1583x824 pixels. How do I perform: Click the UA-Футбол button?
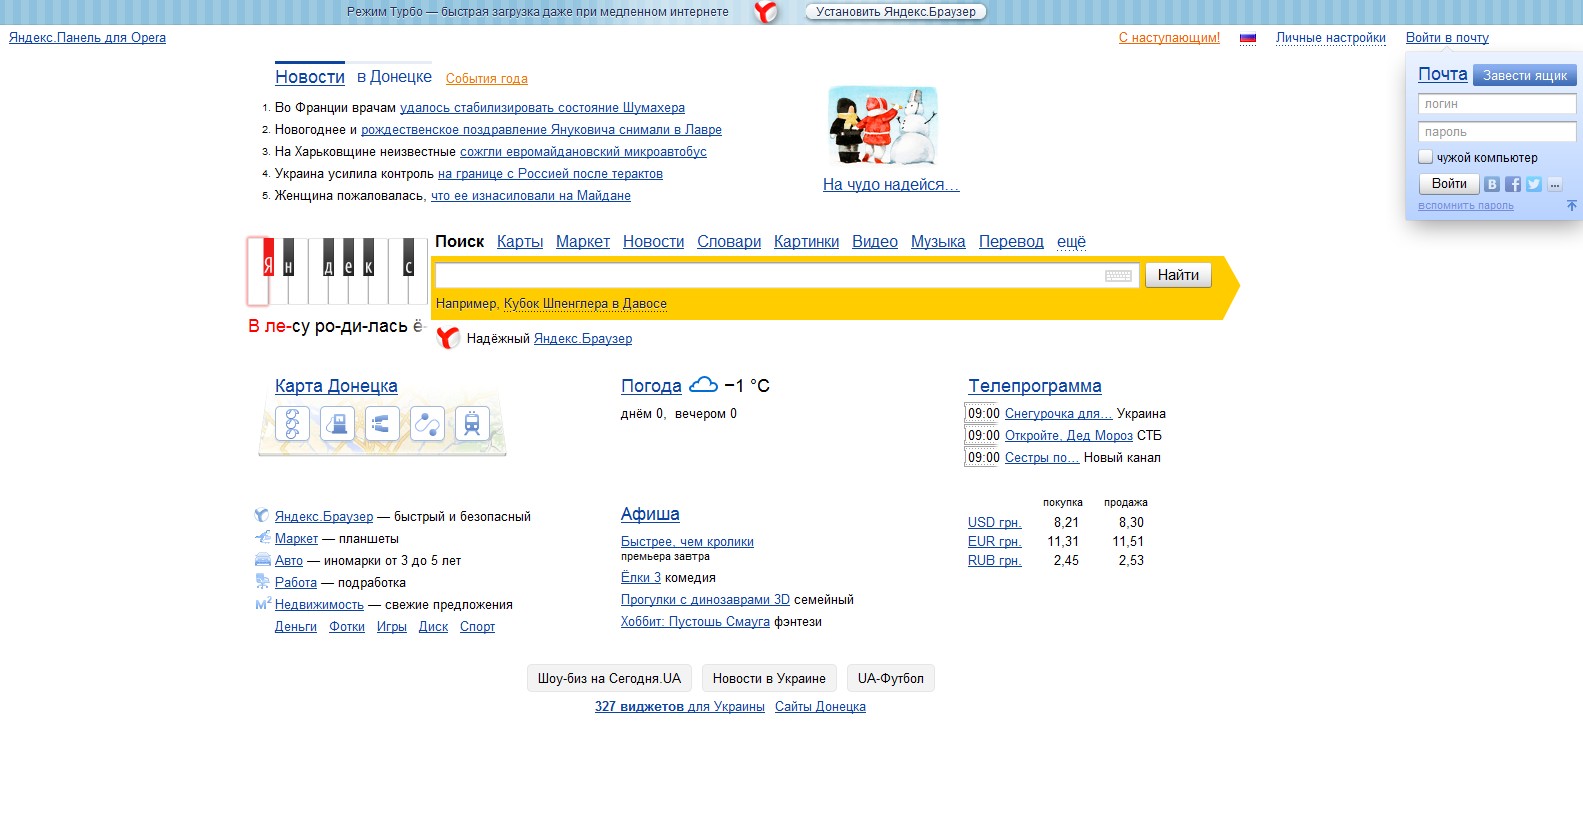coord(891,678)
